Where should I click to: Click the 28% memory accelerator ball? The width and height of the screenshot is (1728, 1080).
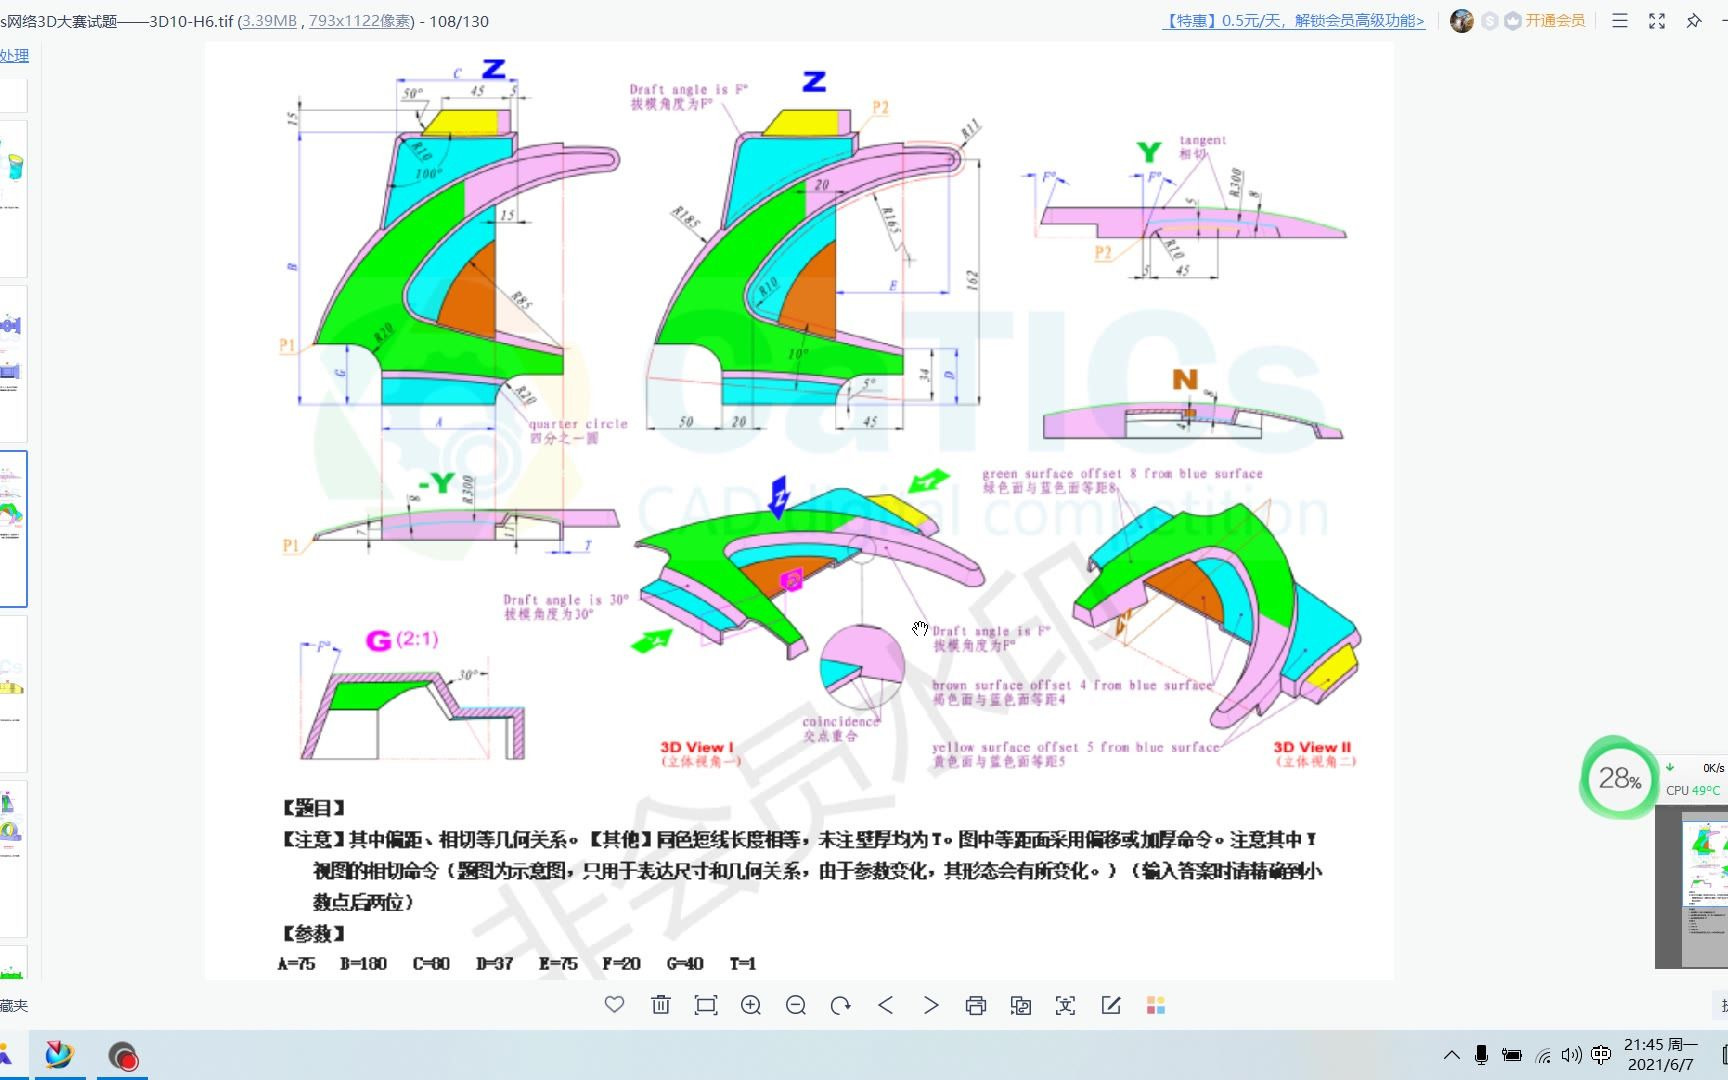point(1618,778)
